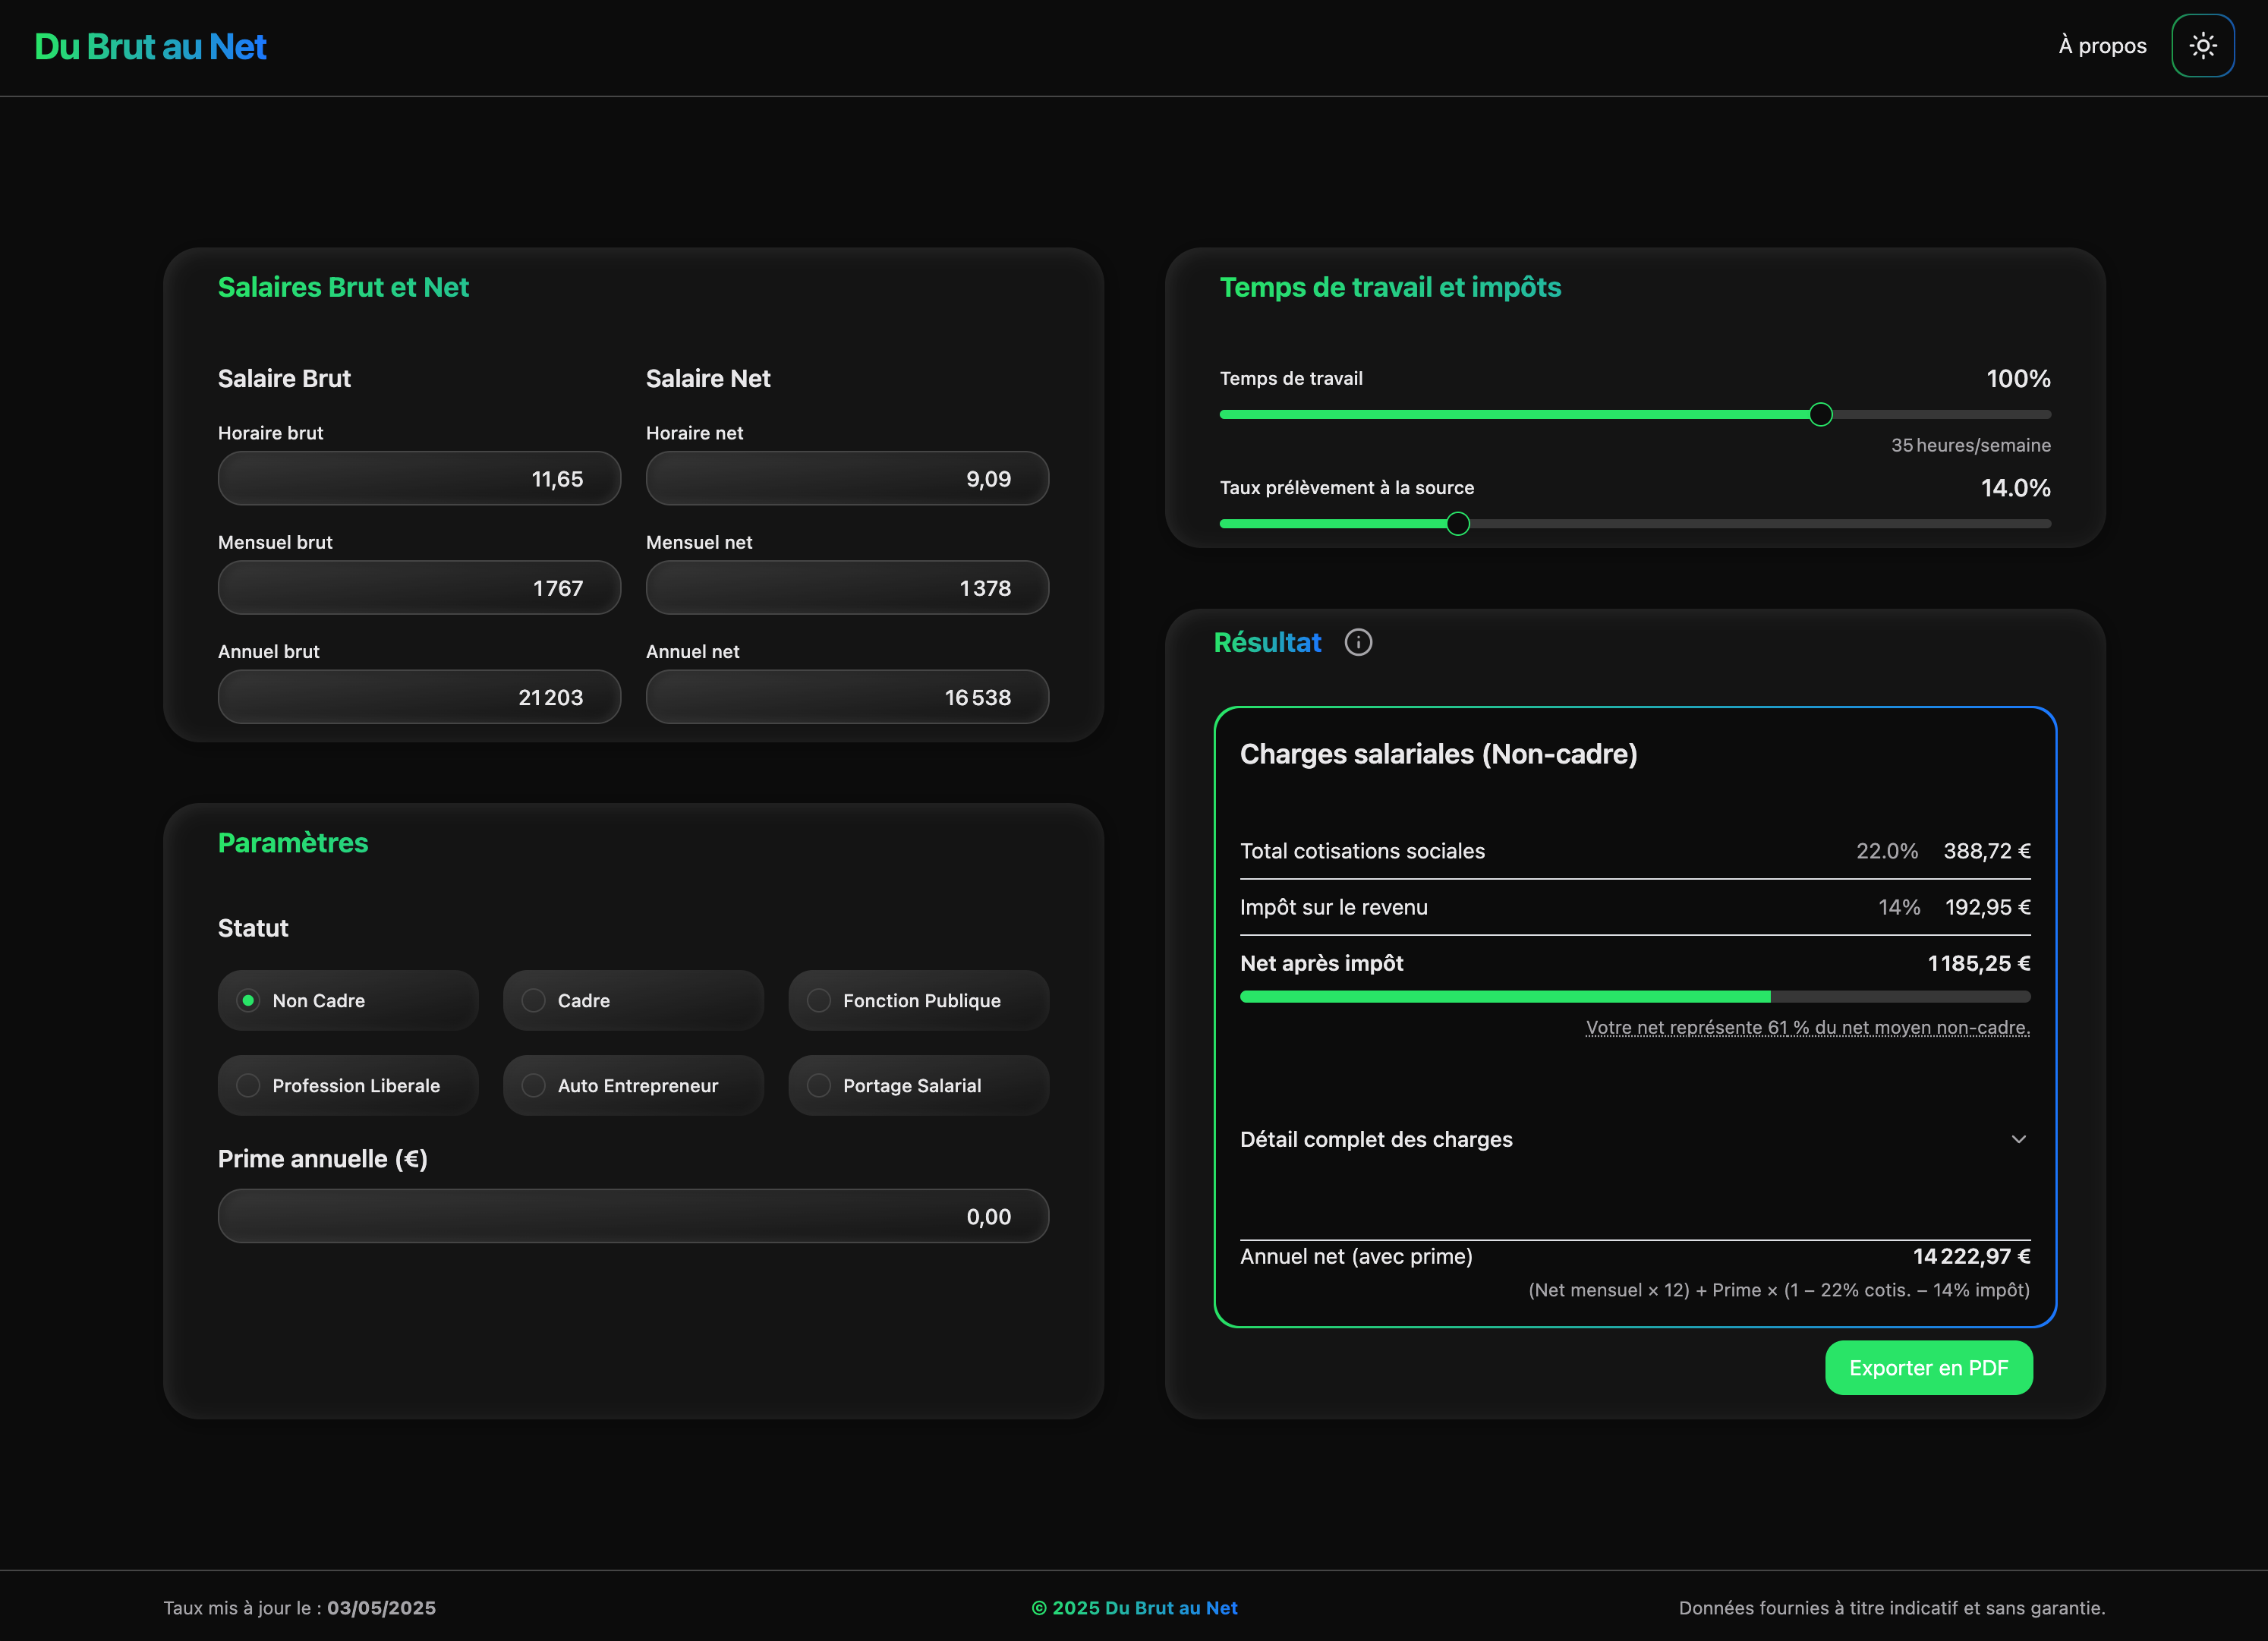Image resolution: width=2268 pixels, height=1641 pixels.
Task: Click the Temps de travail slider handle
Action: click(x=1820, y=414)
